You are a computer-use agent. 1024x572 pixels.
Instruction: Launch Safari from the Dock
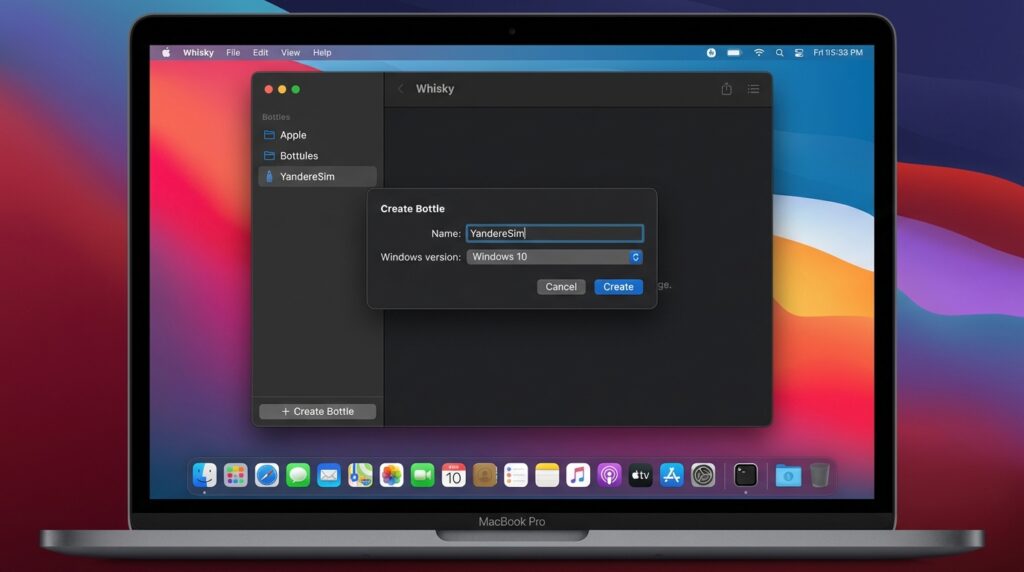pyautogui.click(x=267, y=475)
